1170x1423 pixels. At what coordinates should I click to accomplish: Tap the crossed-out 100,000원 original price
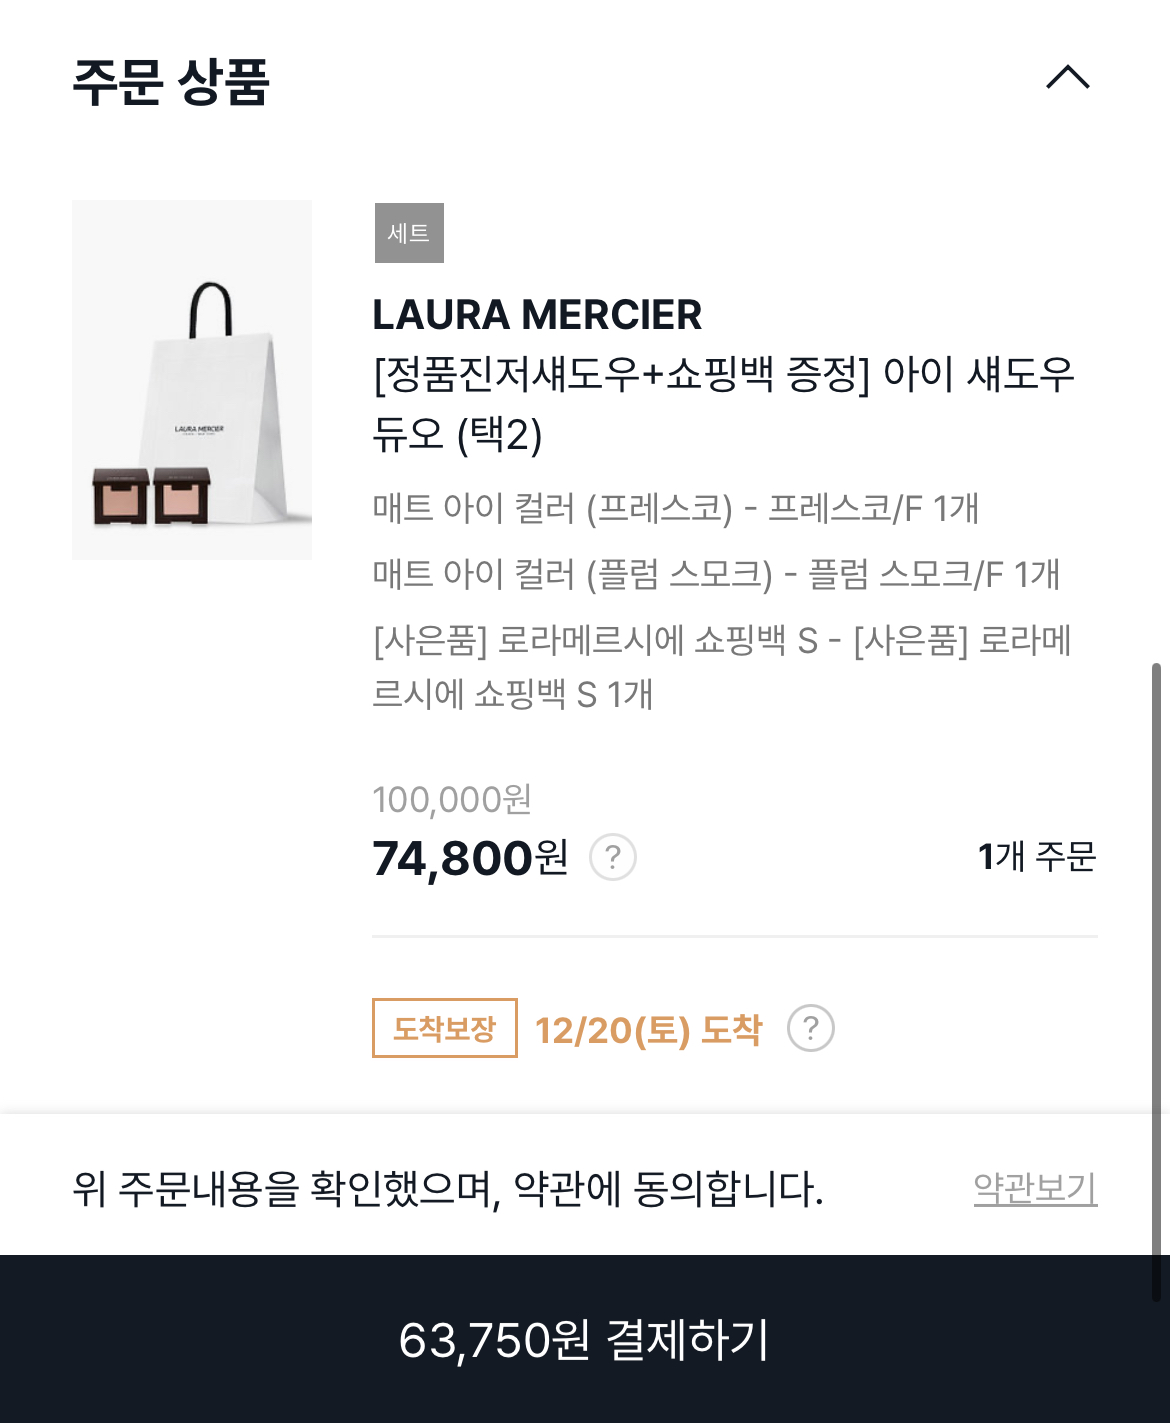(x=452, y=800)
